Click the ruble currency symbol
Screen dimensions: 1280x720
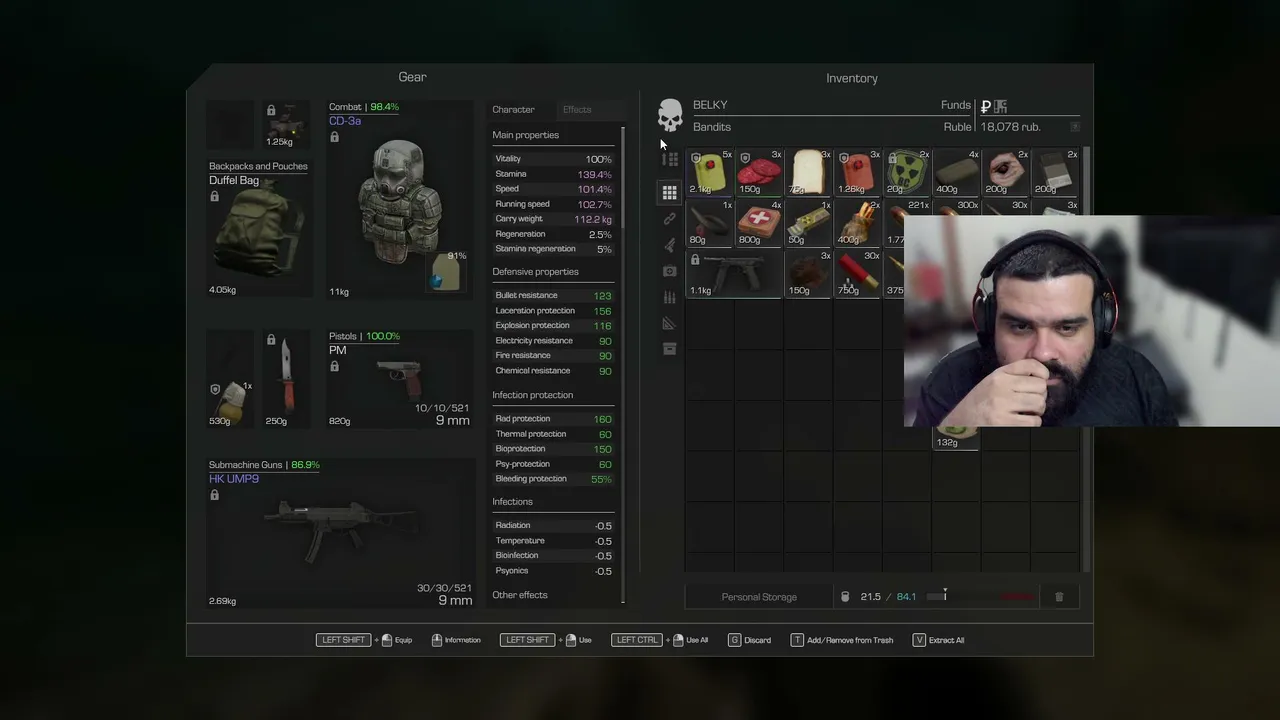[986, 106]
